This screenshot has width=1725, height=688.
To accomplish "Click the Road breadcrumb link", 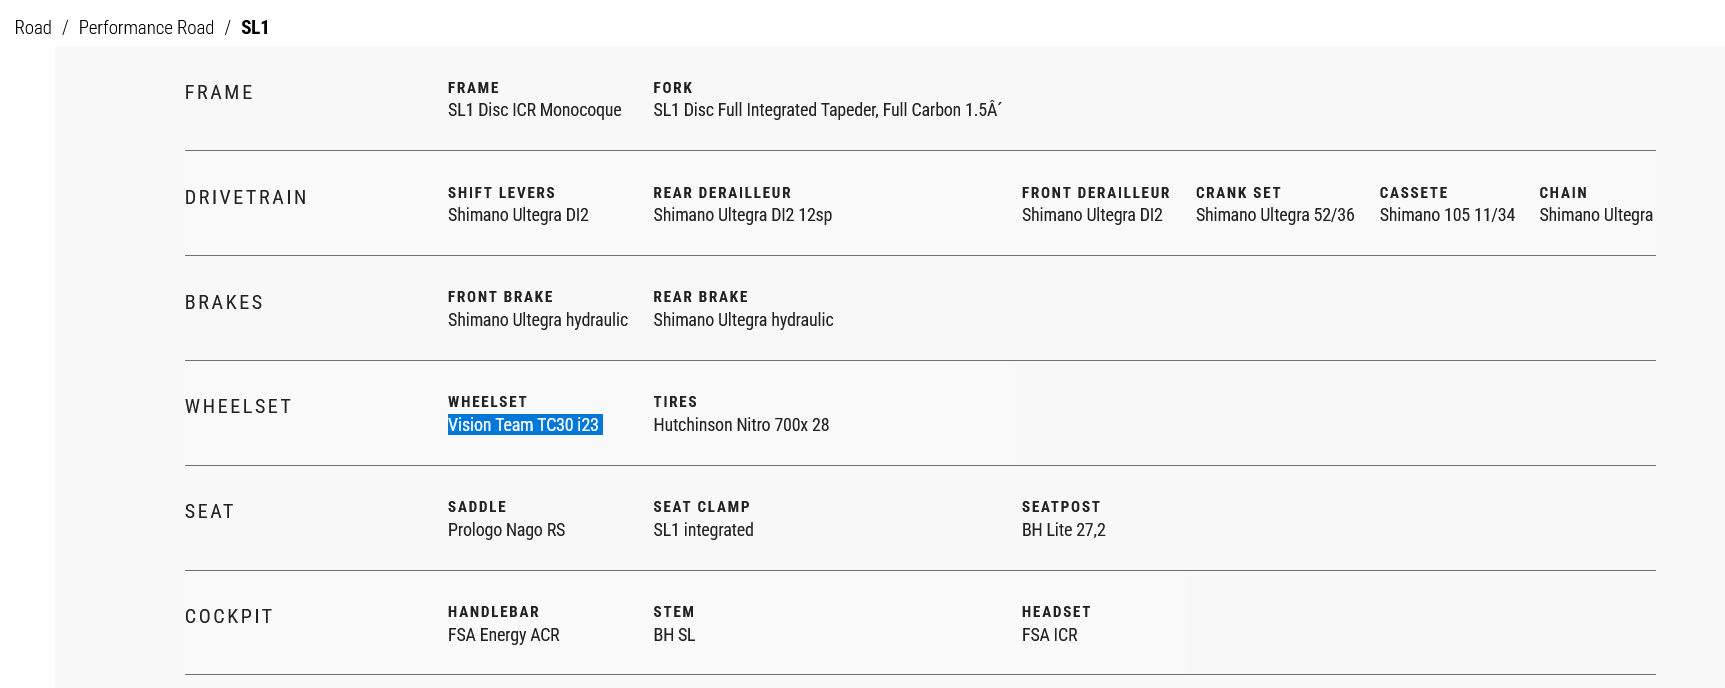I will 33,28.
